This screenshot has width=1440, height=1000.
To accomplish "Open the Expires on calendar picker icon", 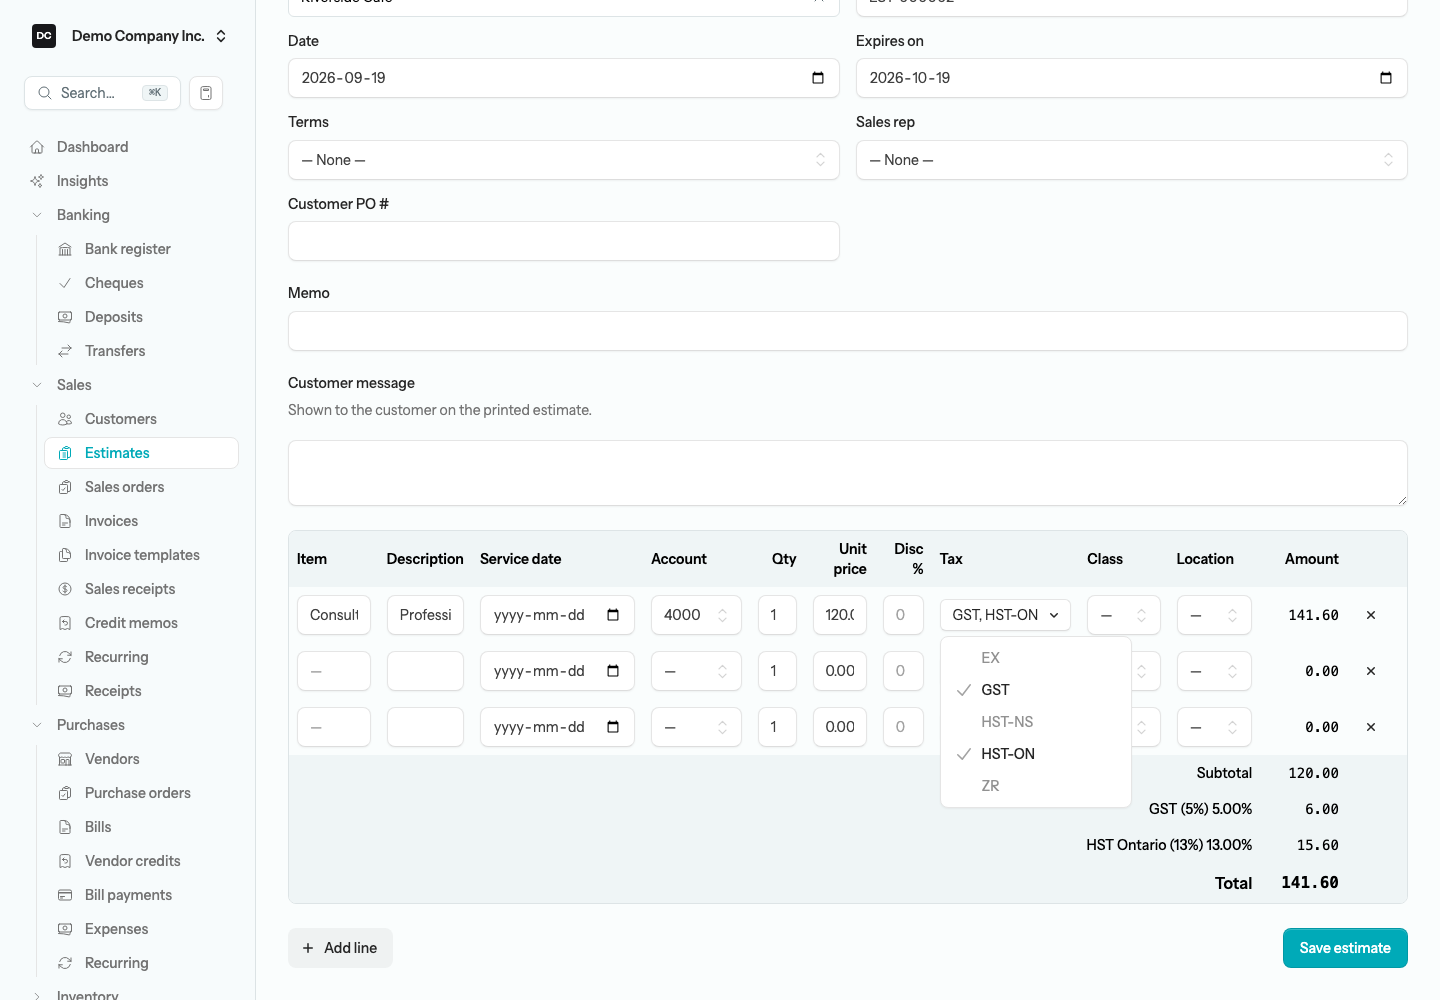I will (x=1386, y=78).
